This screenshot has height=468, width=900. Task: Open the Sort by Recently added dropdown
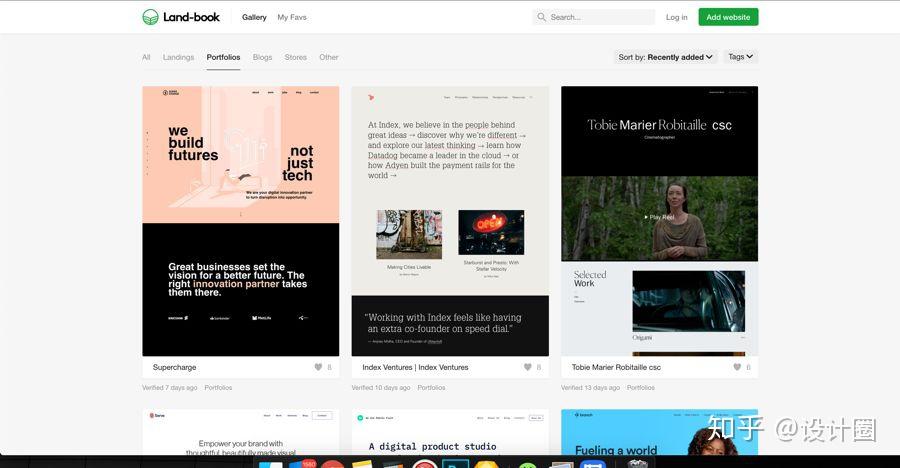pos(665,57)
